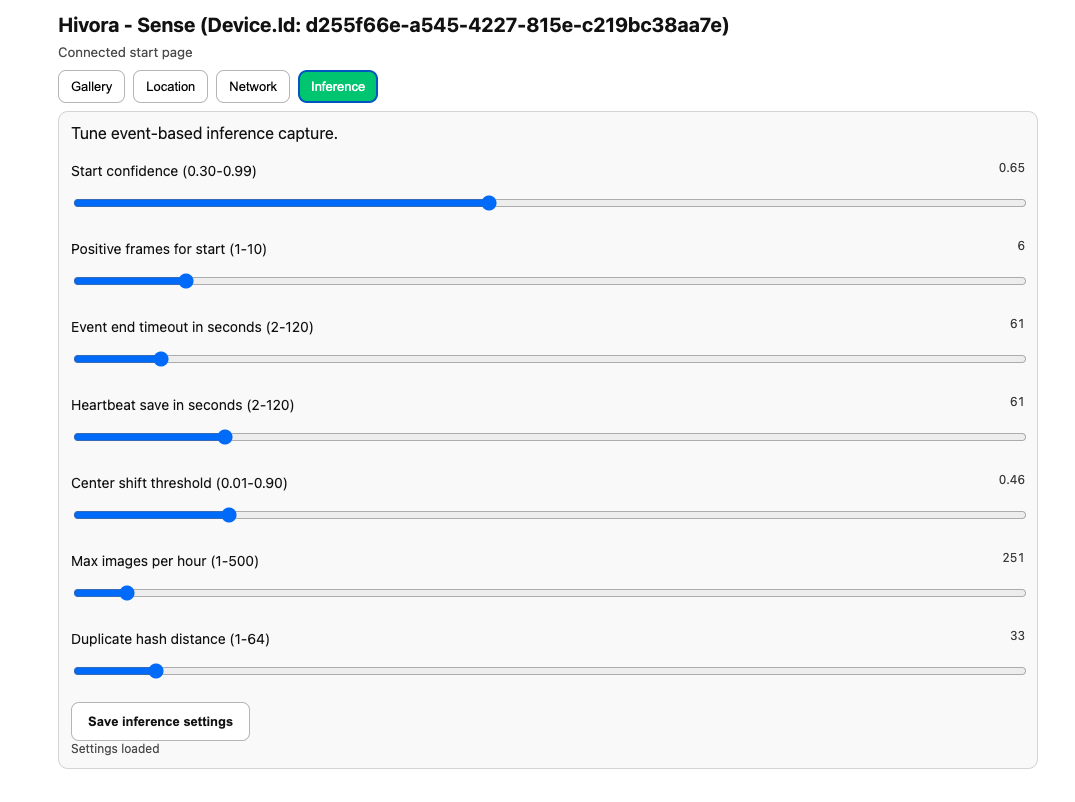
Task: Save inference settings
Action: pos(160,721)
